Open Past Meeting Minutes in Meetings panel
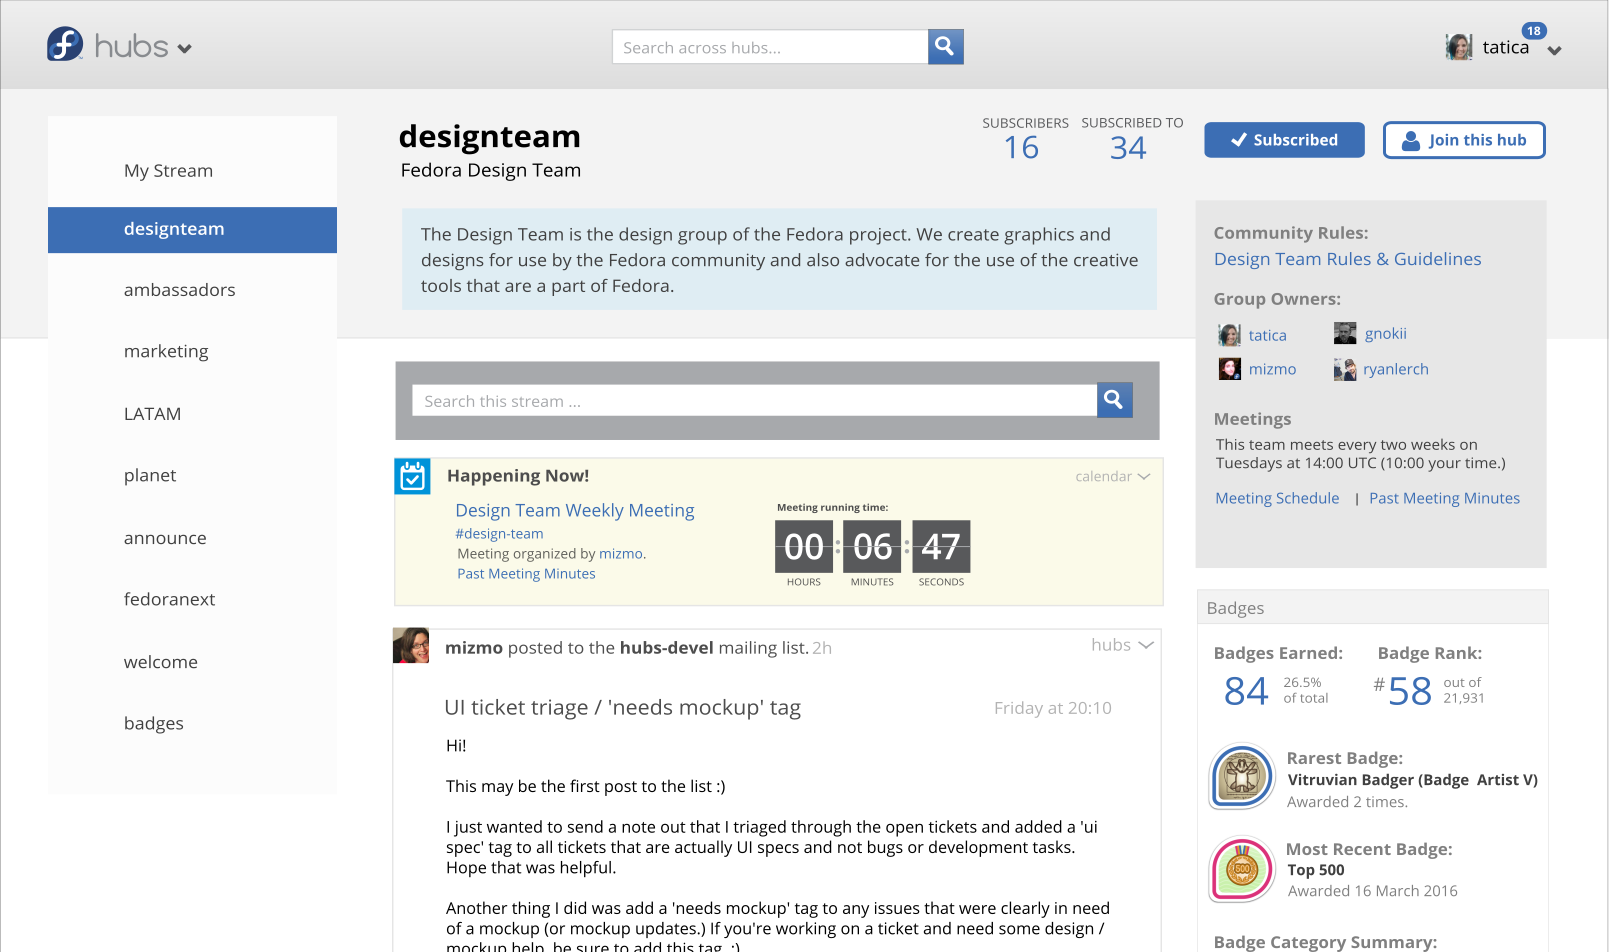 1444,499
